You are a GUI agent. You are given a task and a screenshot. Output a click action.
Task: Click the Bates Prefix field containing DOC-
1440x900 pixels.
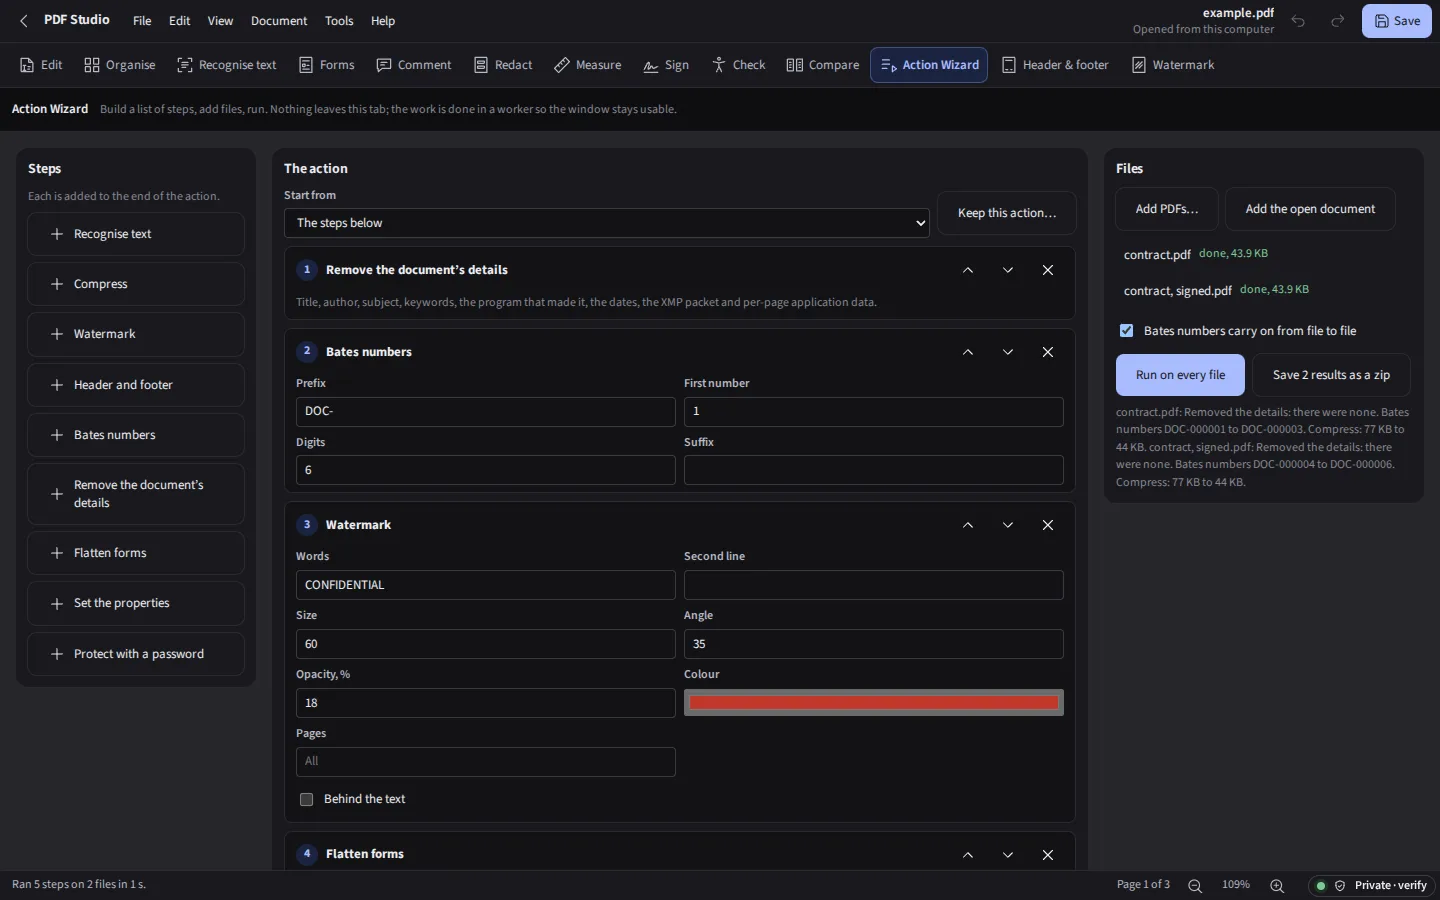point(486,412)
